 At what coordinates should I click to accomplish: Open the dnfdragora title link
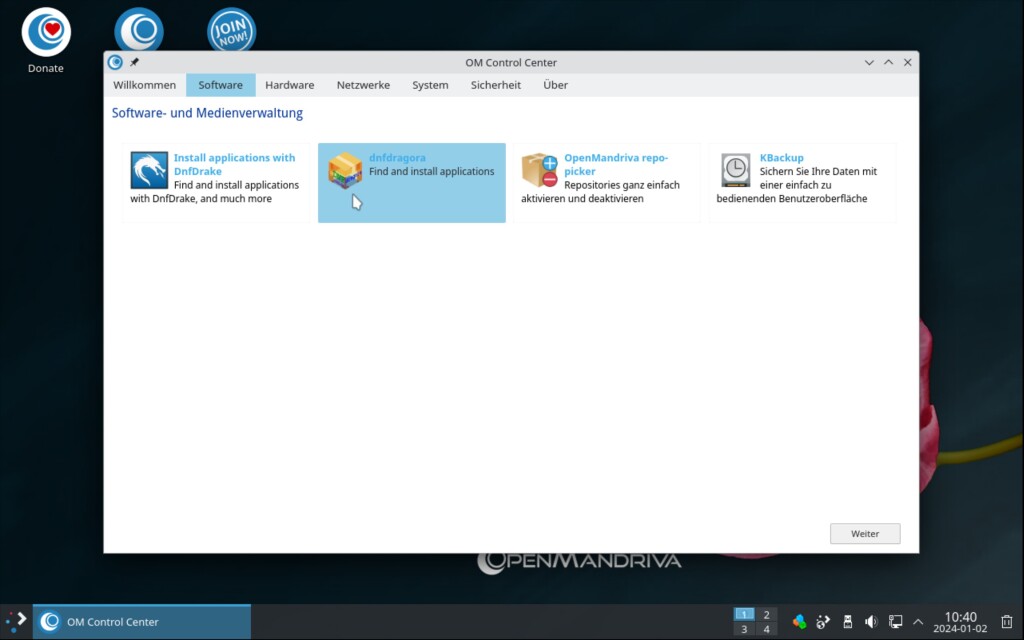pos(397,157)
